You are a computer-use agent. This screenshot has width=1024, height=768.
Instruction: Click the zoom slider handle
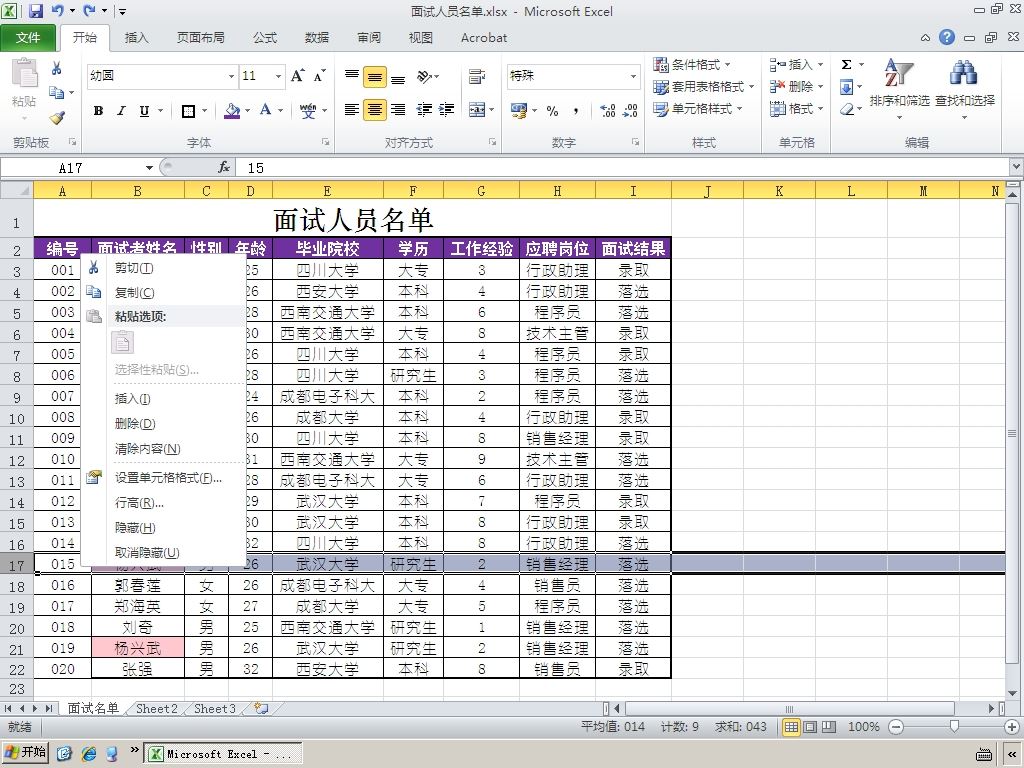(x=954, y=727)
